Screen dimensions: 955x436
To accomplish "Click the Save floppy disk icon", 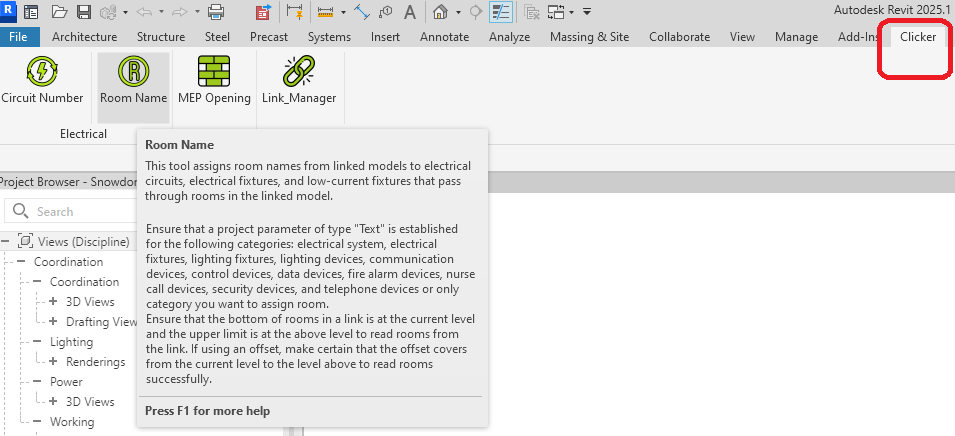I will coord(83,12).
